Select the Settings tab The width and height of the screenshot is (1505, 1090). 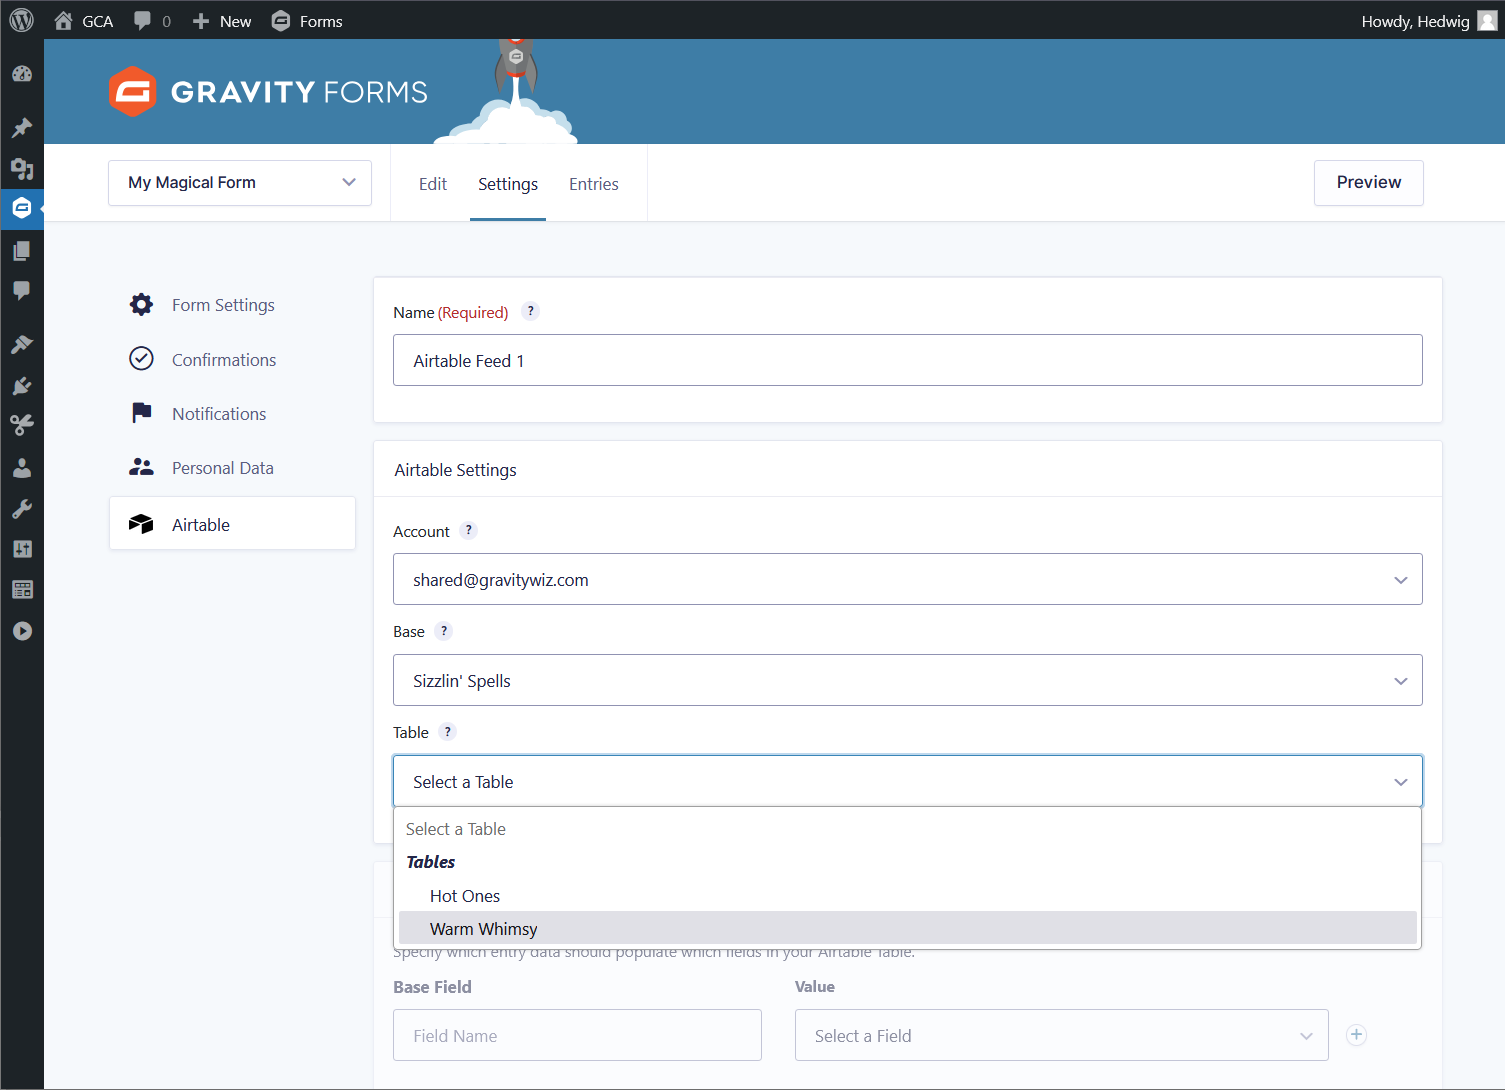(508, 184)
